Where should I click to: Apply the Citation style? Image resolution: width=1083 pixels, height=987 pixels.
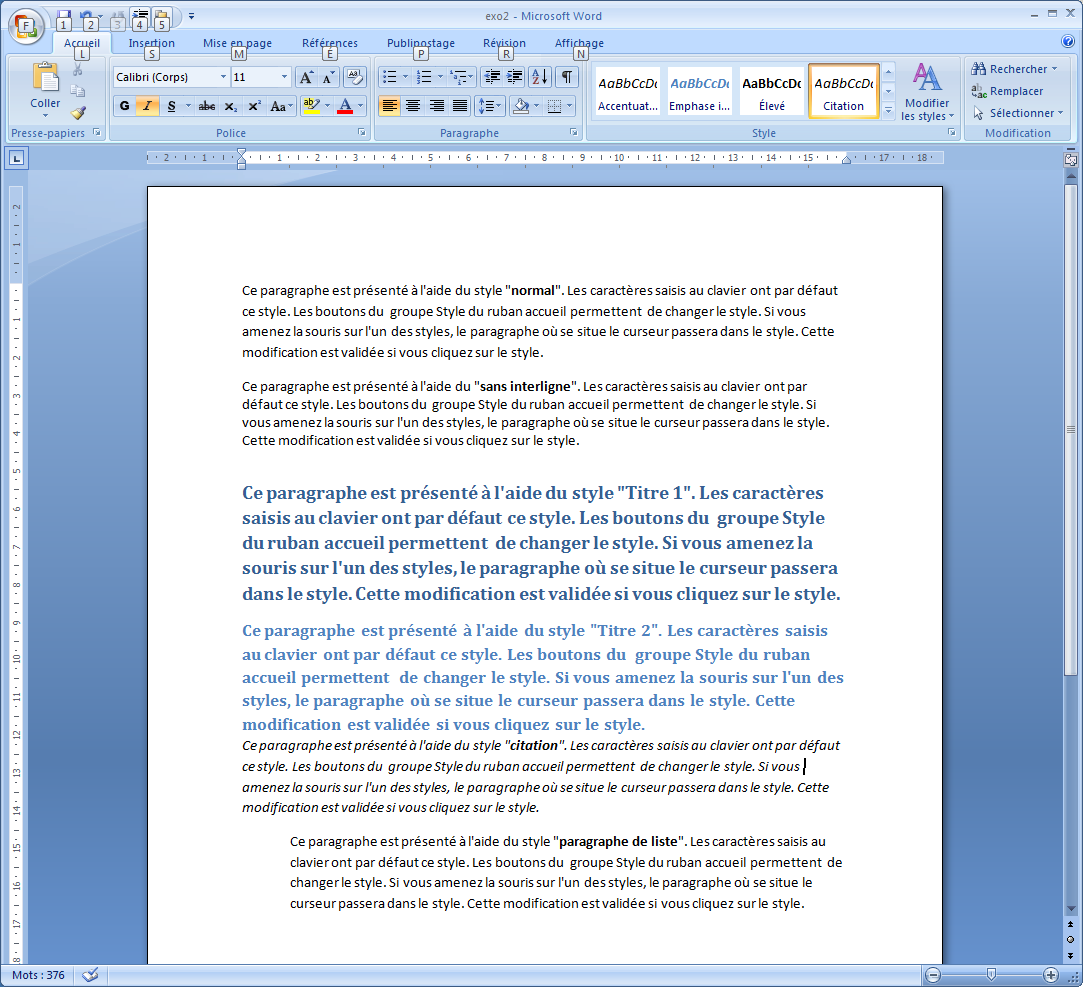click(x=843, y=91)
